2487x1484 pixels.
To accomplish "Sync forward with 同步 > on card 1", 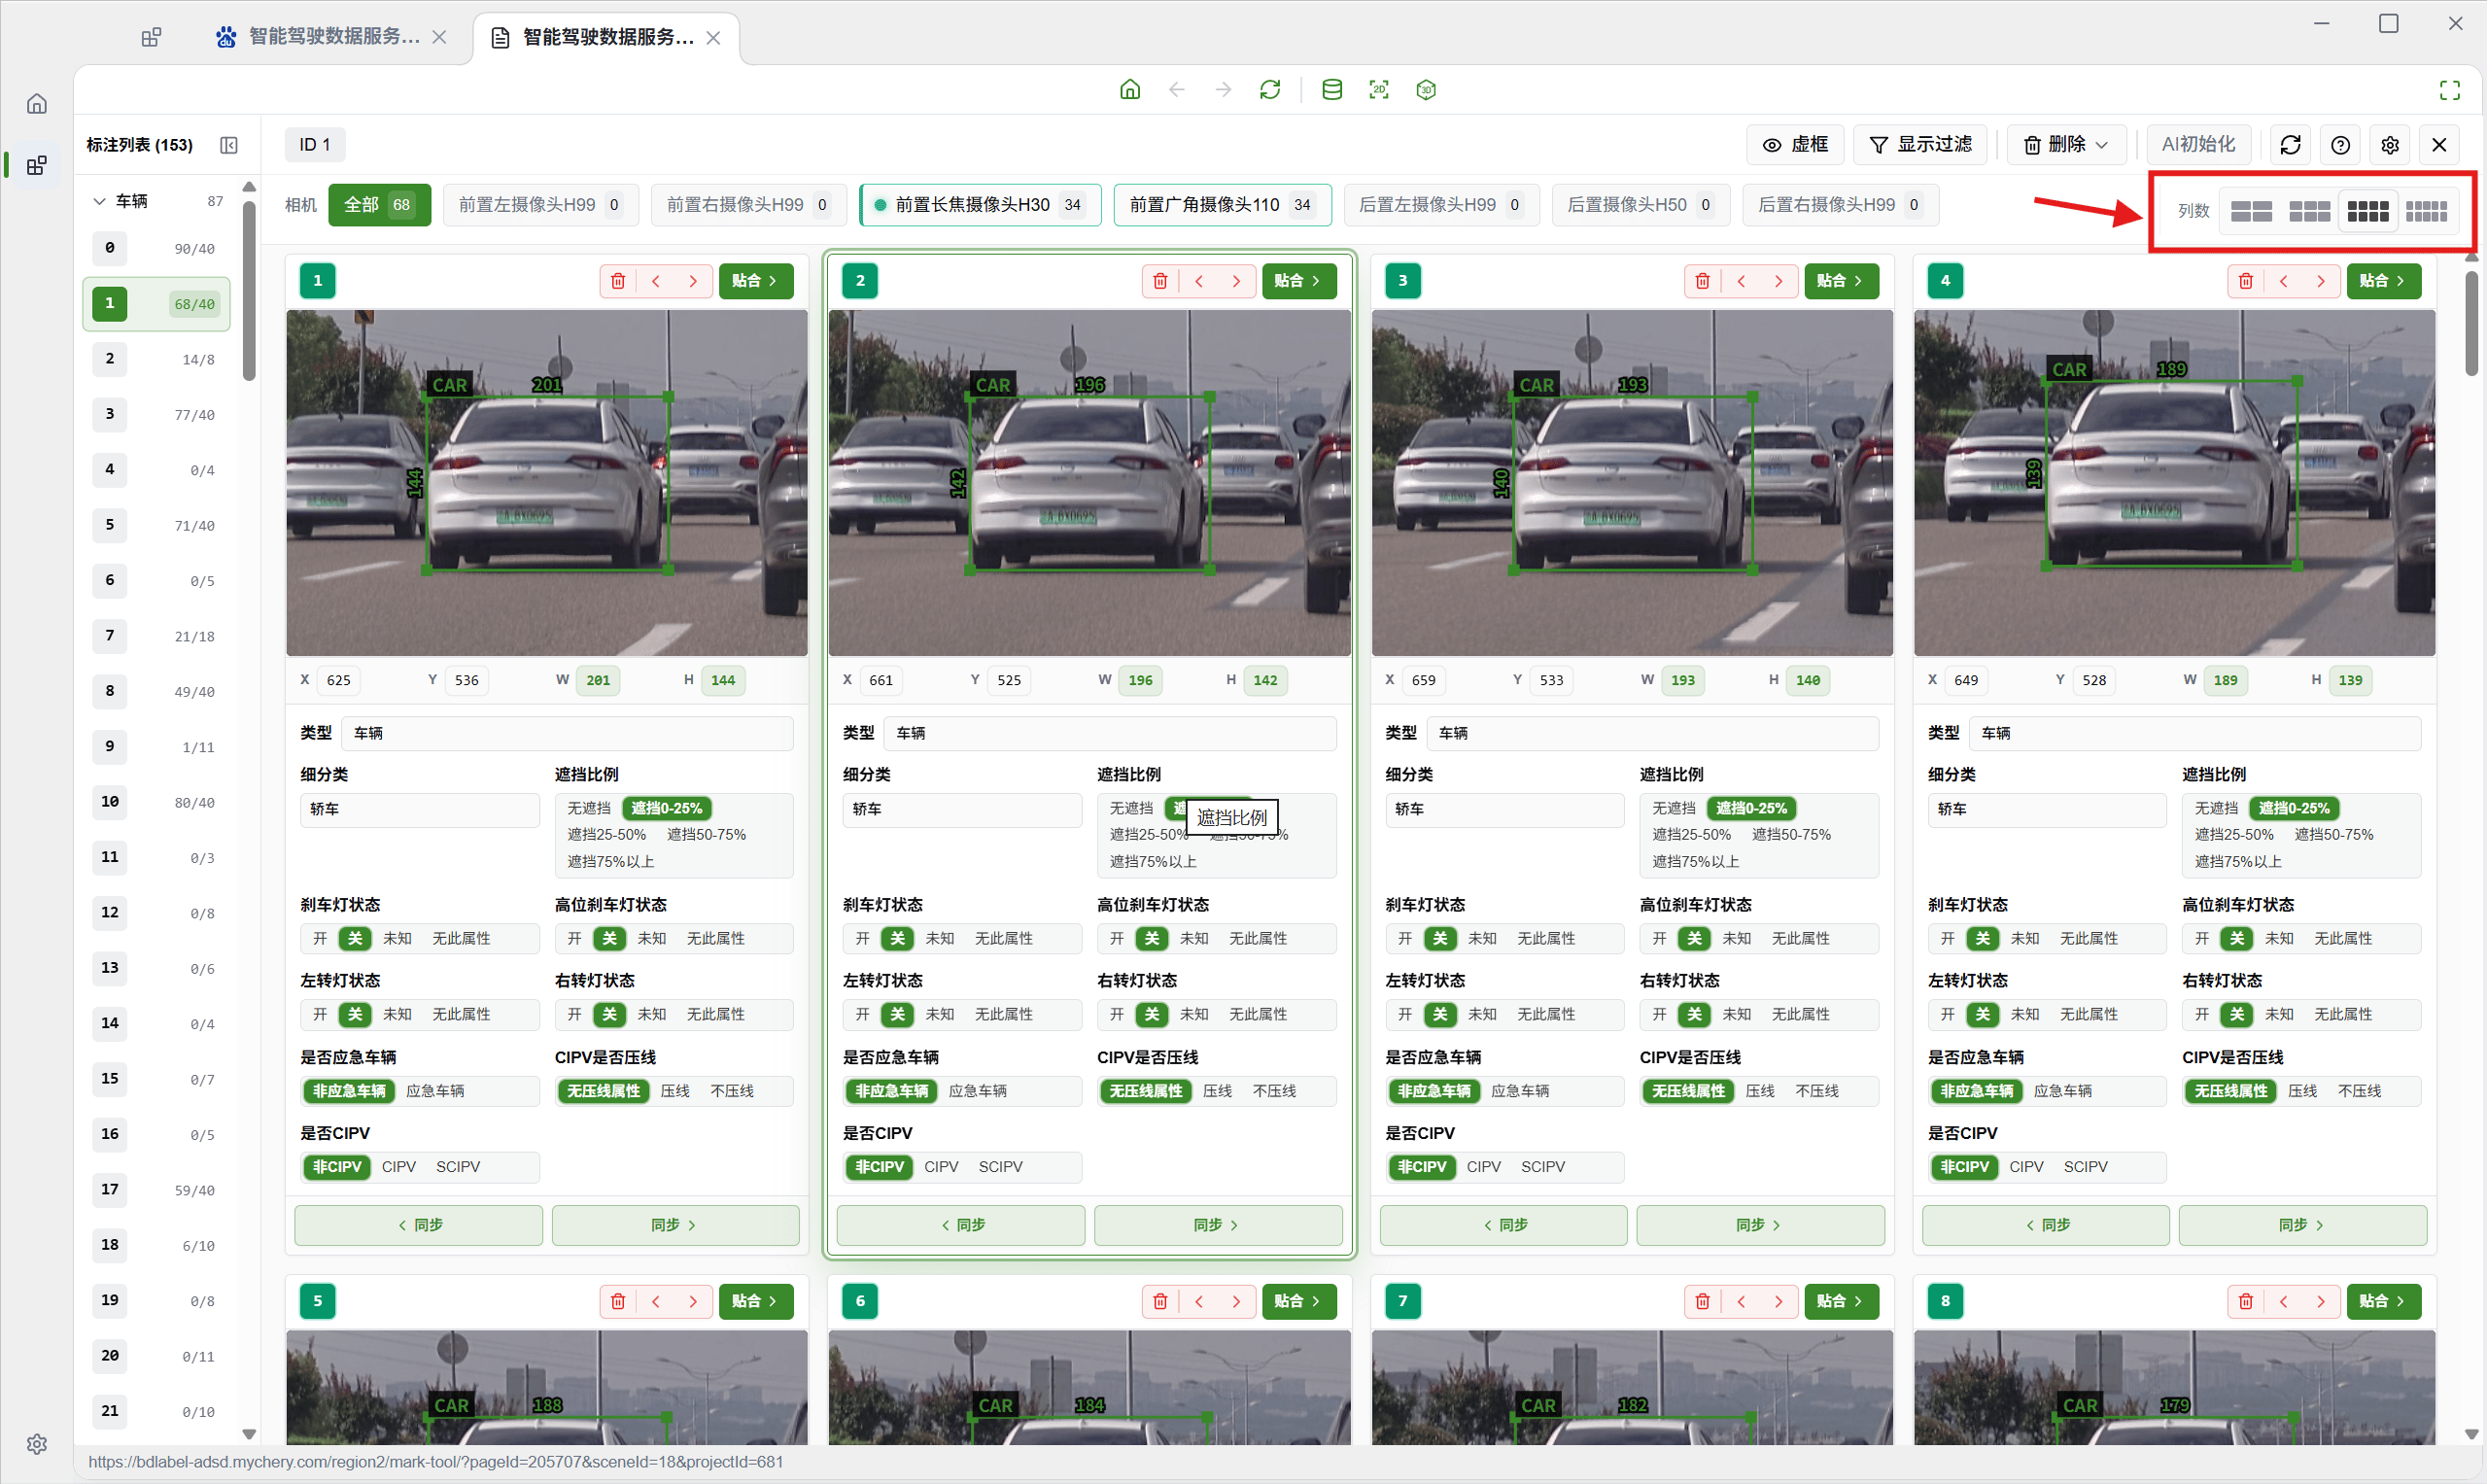I will [675, 1225].
